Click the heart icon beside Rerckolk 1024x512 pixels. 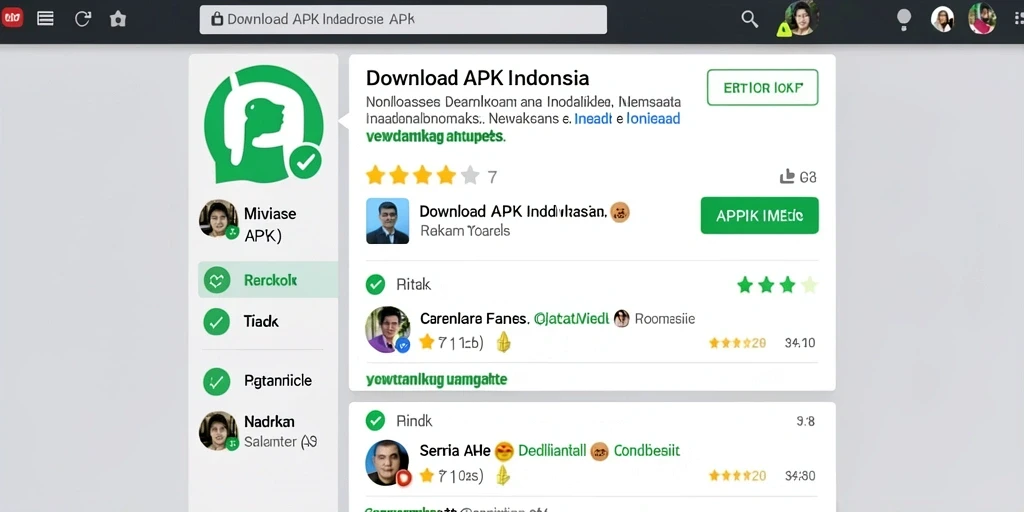click(x=217, y=281)
